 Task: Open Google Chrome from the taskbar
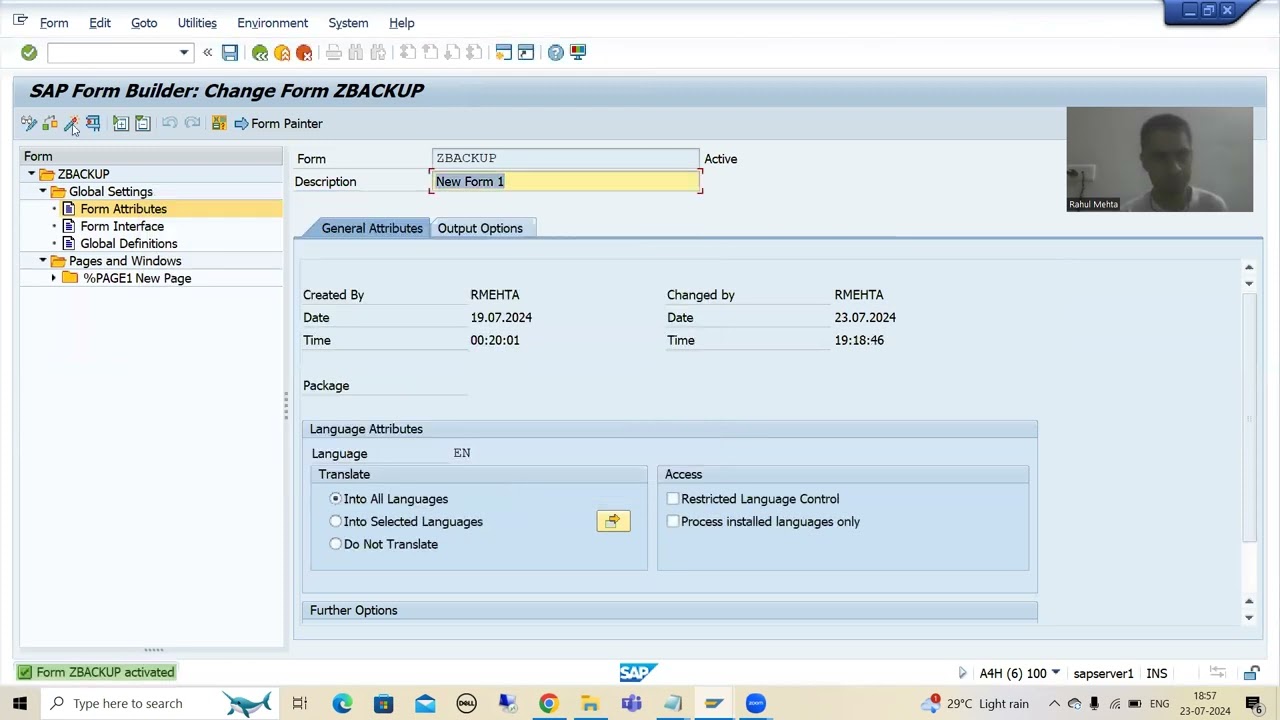click(x=548, y=703)
